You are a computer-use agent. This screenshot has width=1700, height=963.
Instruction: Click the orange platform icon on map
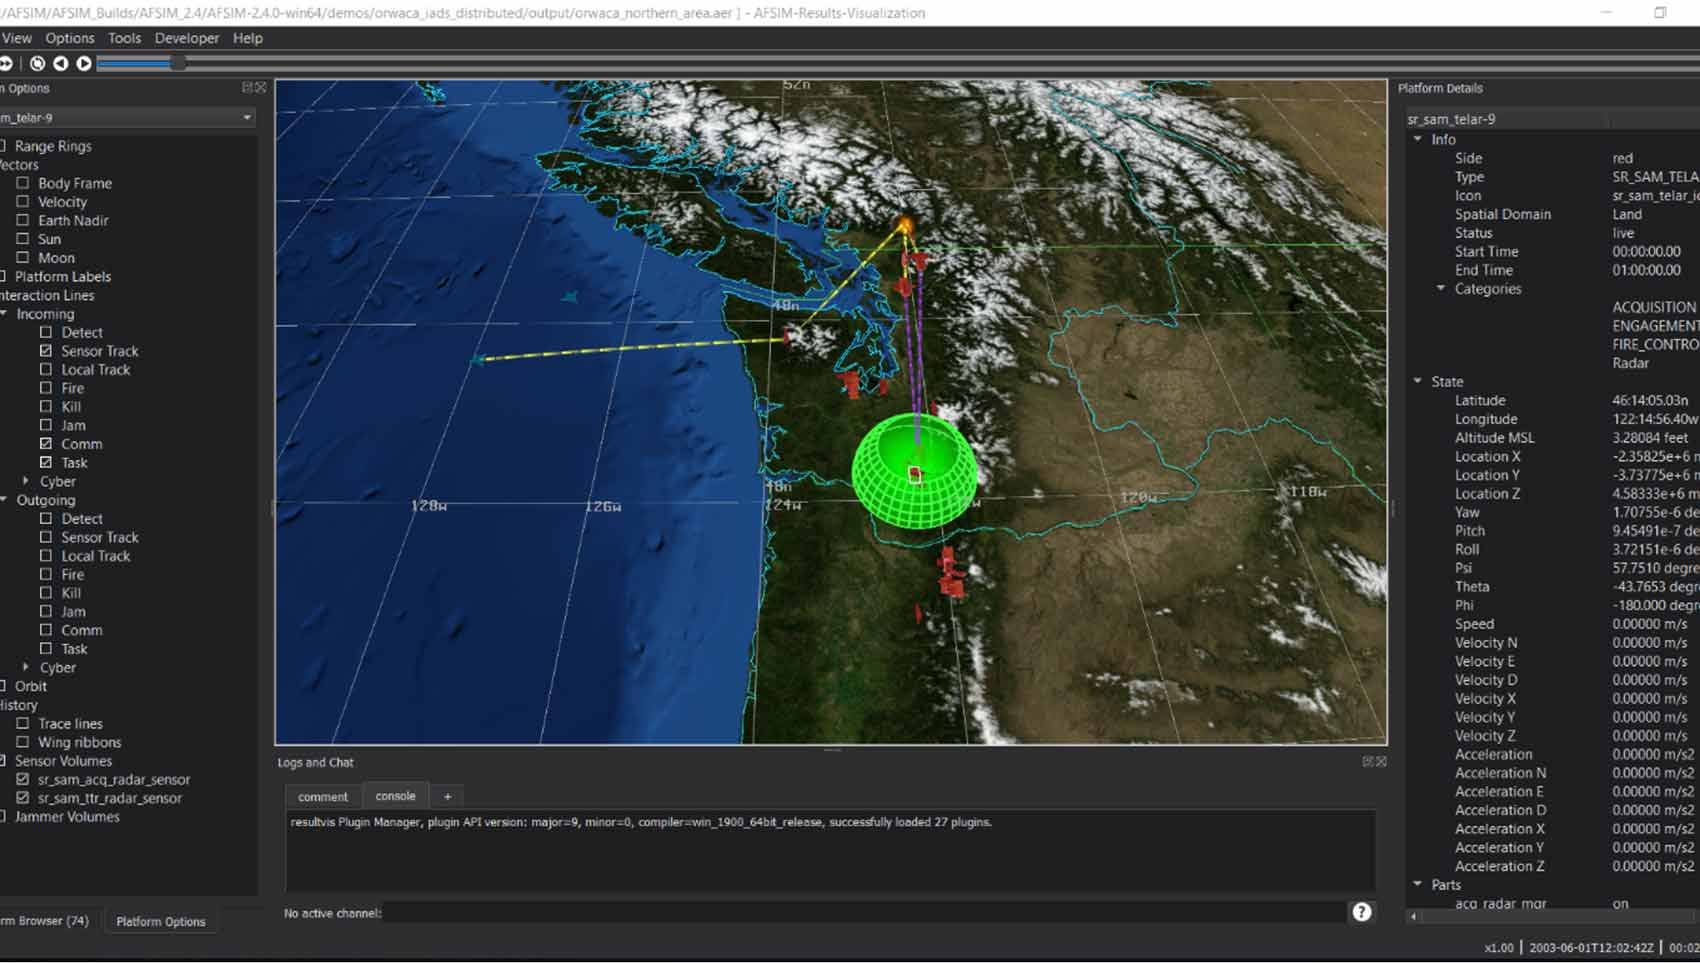(x=905, y=226)
